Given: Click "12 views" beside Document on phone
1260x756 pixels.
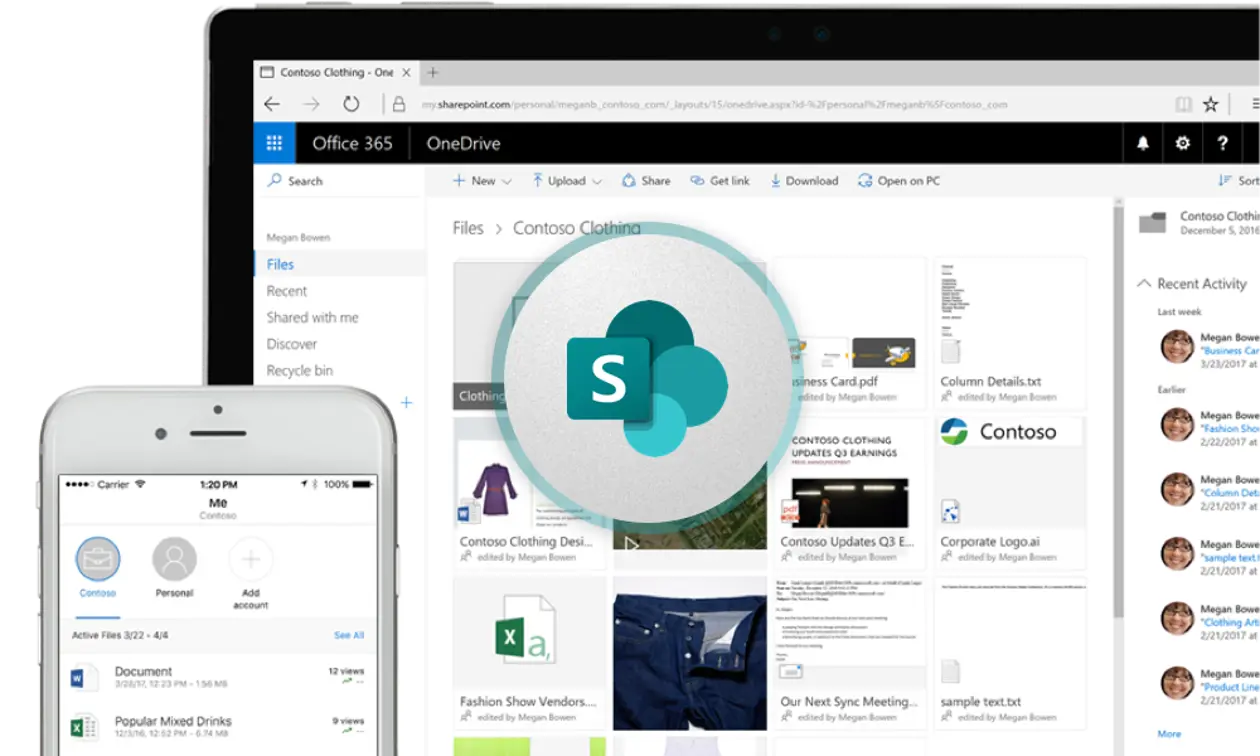Looking at the screenshot, I should pos(346,672).
